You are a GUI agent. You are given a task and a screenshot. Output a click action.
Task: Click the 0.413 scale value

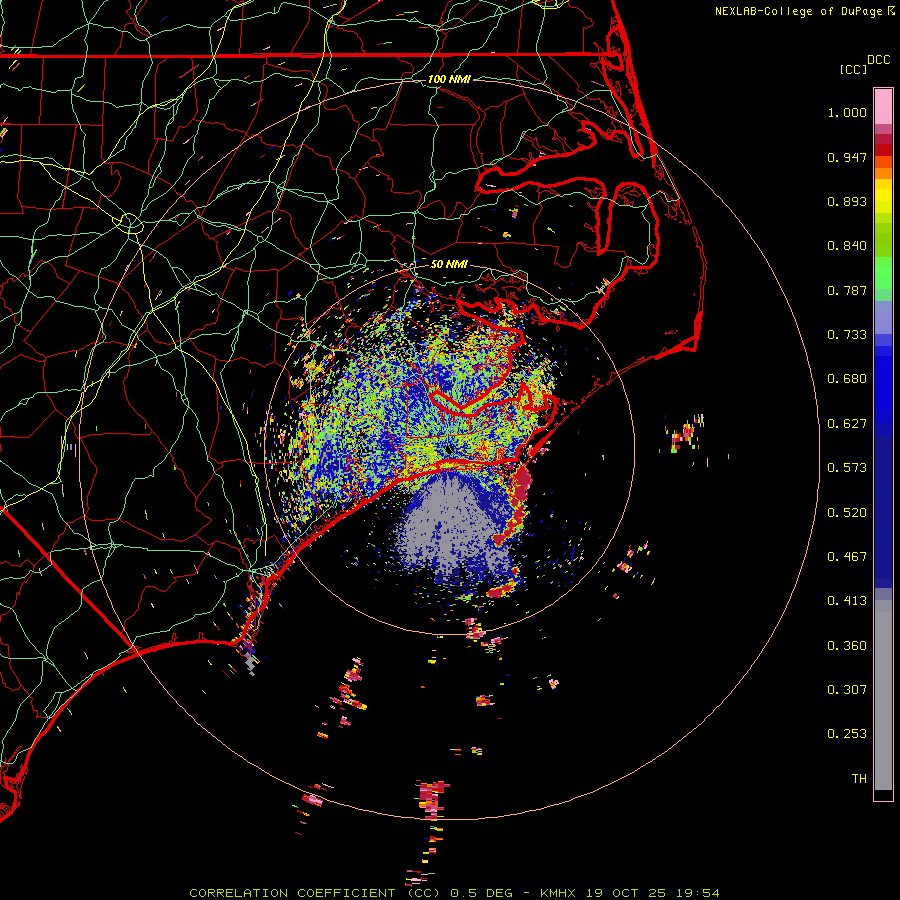coord(847,601)
